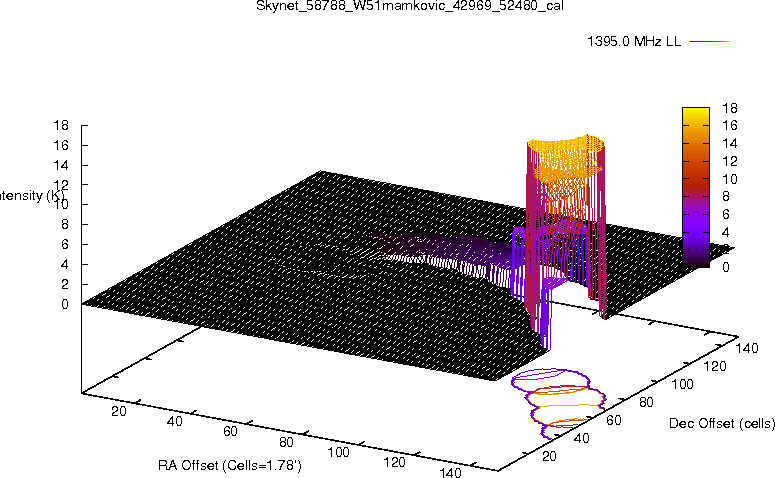Click the 80 tick on the Dec Offset axis
This screenshot has height=478, width=775.
point(646,402)
